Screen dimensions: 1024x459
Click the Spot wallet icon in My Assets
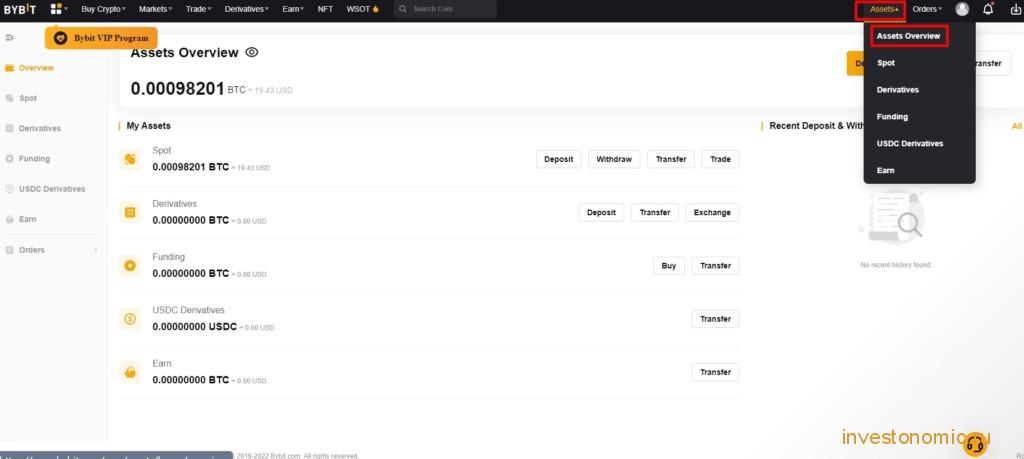(x=130, y=159)
